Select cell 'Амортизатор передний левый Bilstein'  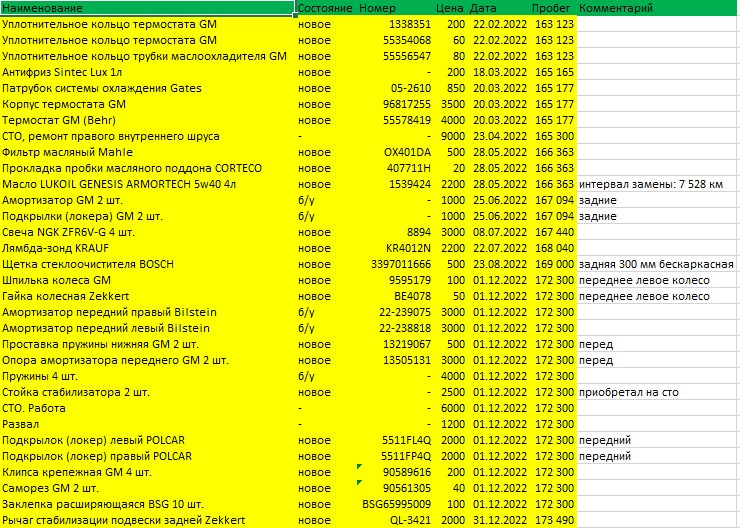pyautogui.click(x=148, y=328)
